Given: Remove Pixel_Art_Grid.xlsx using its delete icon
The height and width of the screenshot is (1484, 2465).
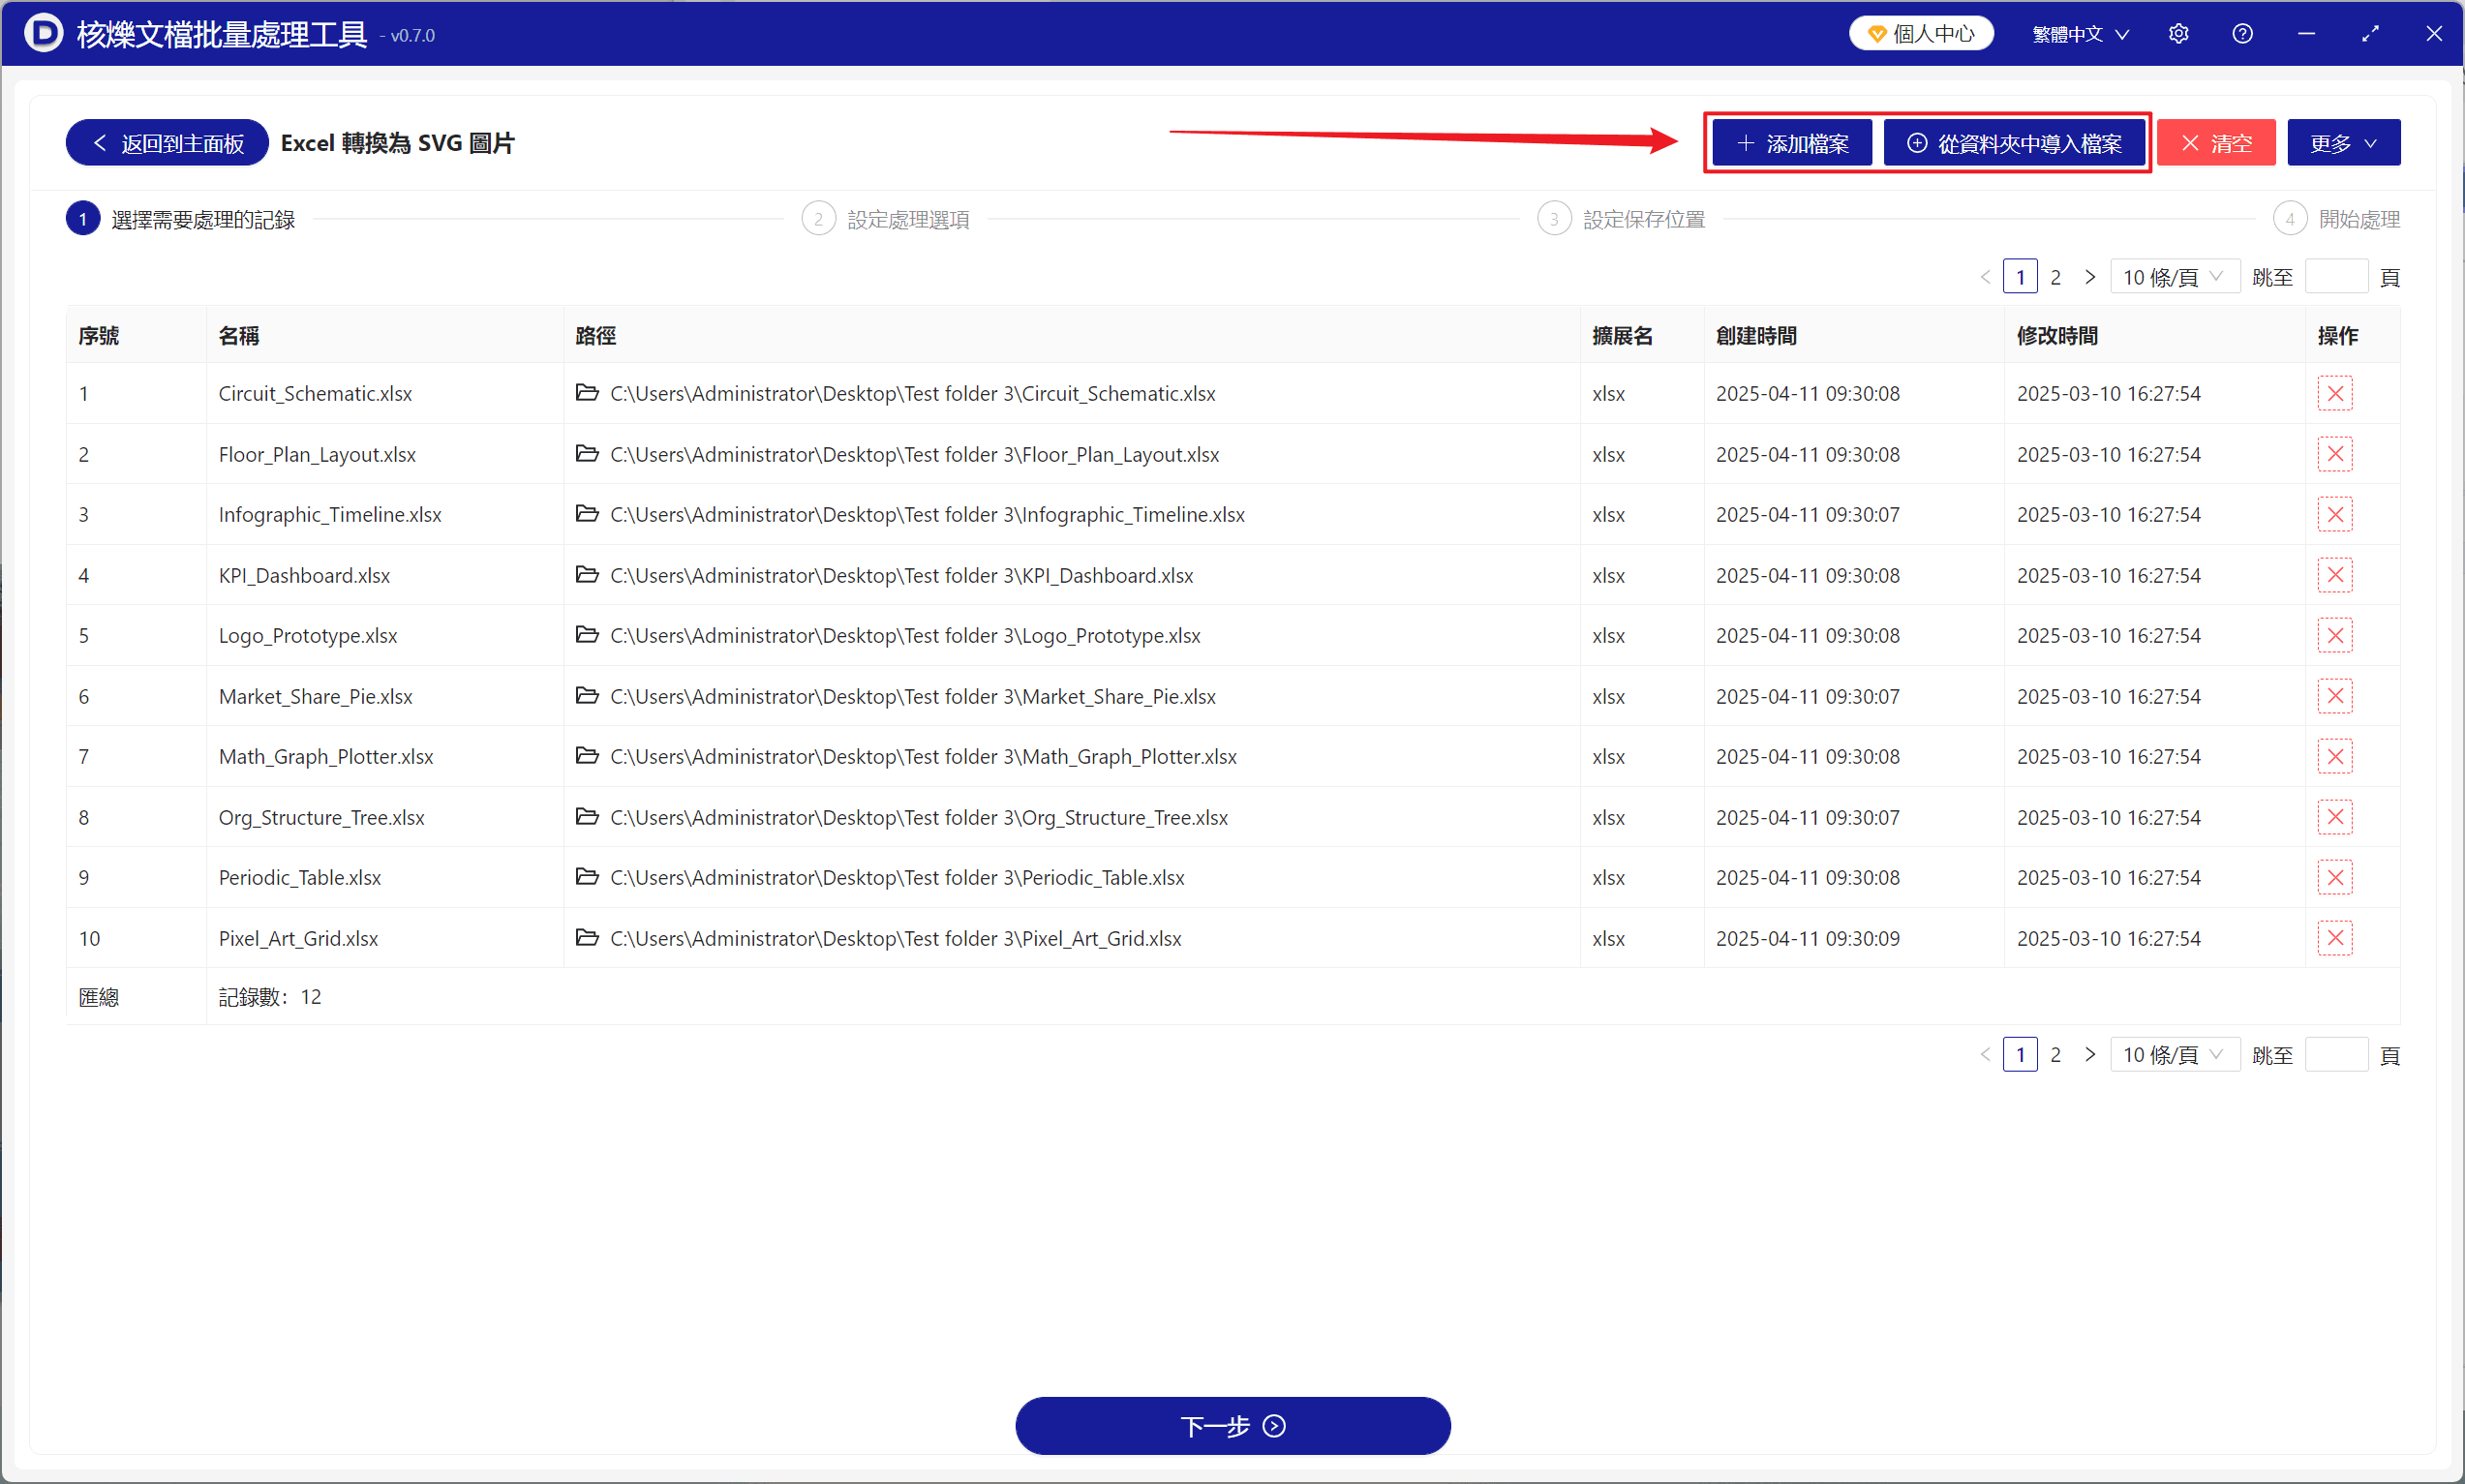Looking at the screenshot, I should [x=2334, y=939].
